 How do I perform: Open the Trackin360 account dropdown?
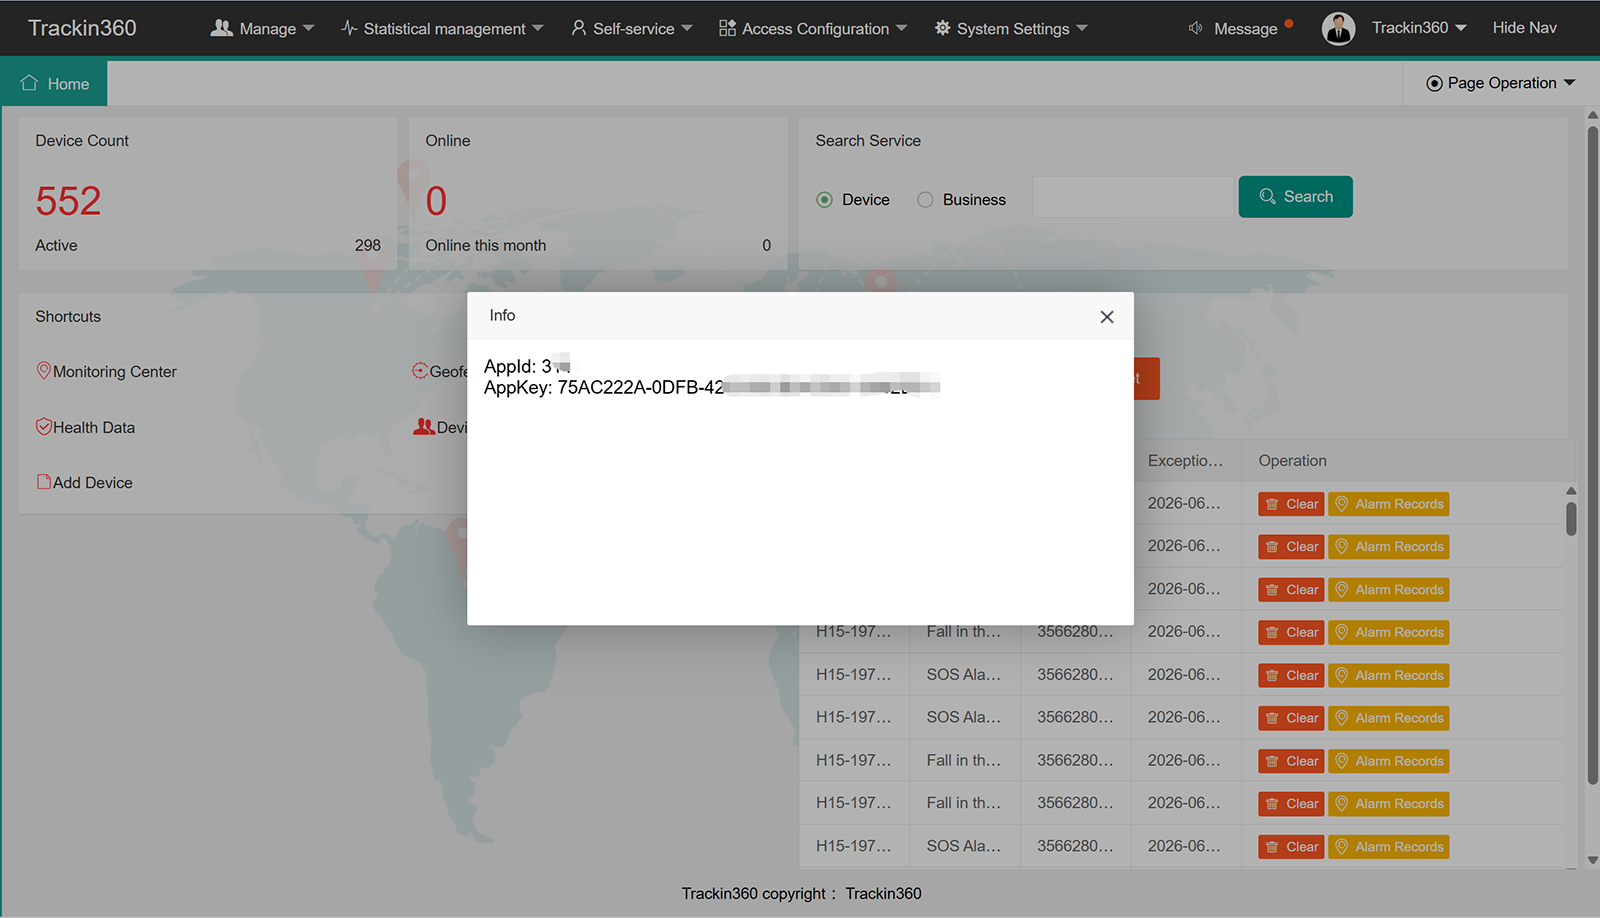1419,28
